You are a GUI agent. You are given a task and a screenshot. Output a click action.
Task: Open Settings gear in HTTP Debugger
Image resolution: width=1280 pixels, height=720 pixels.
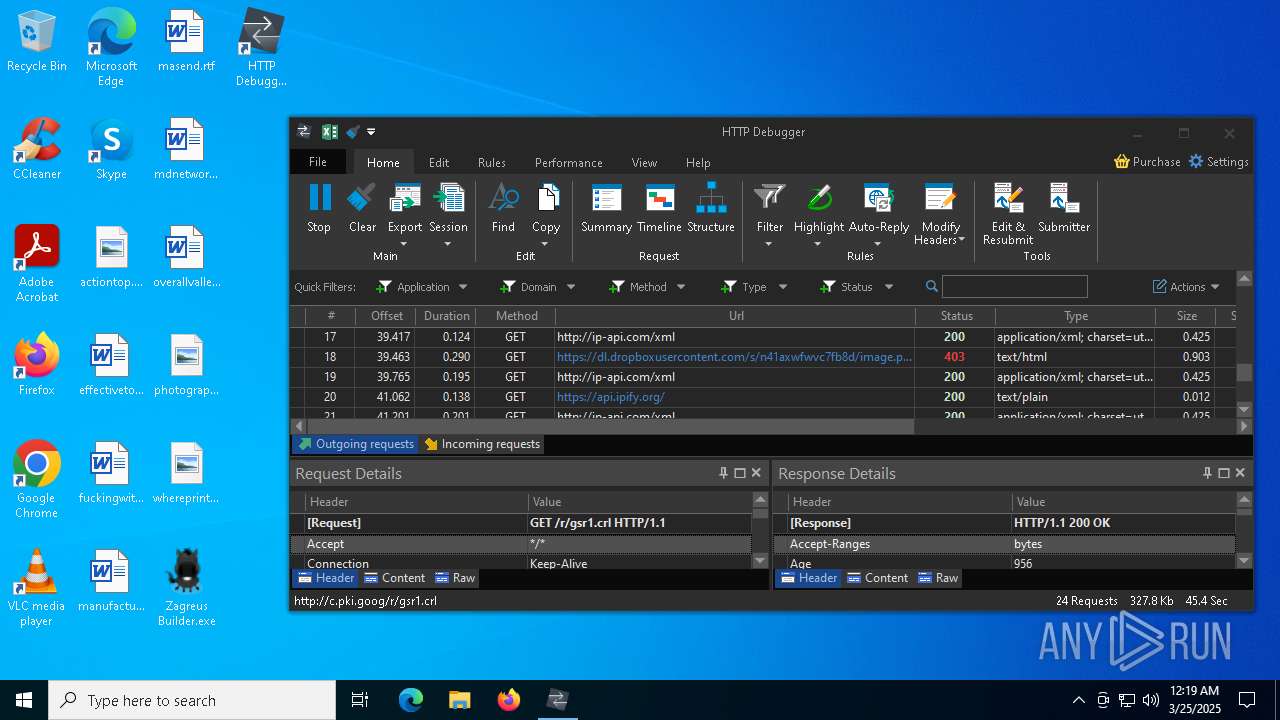(1218, 161)
